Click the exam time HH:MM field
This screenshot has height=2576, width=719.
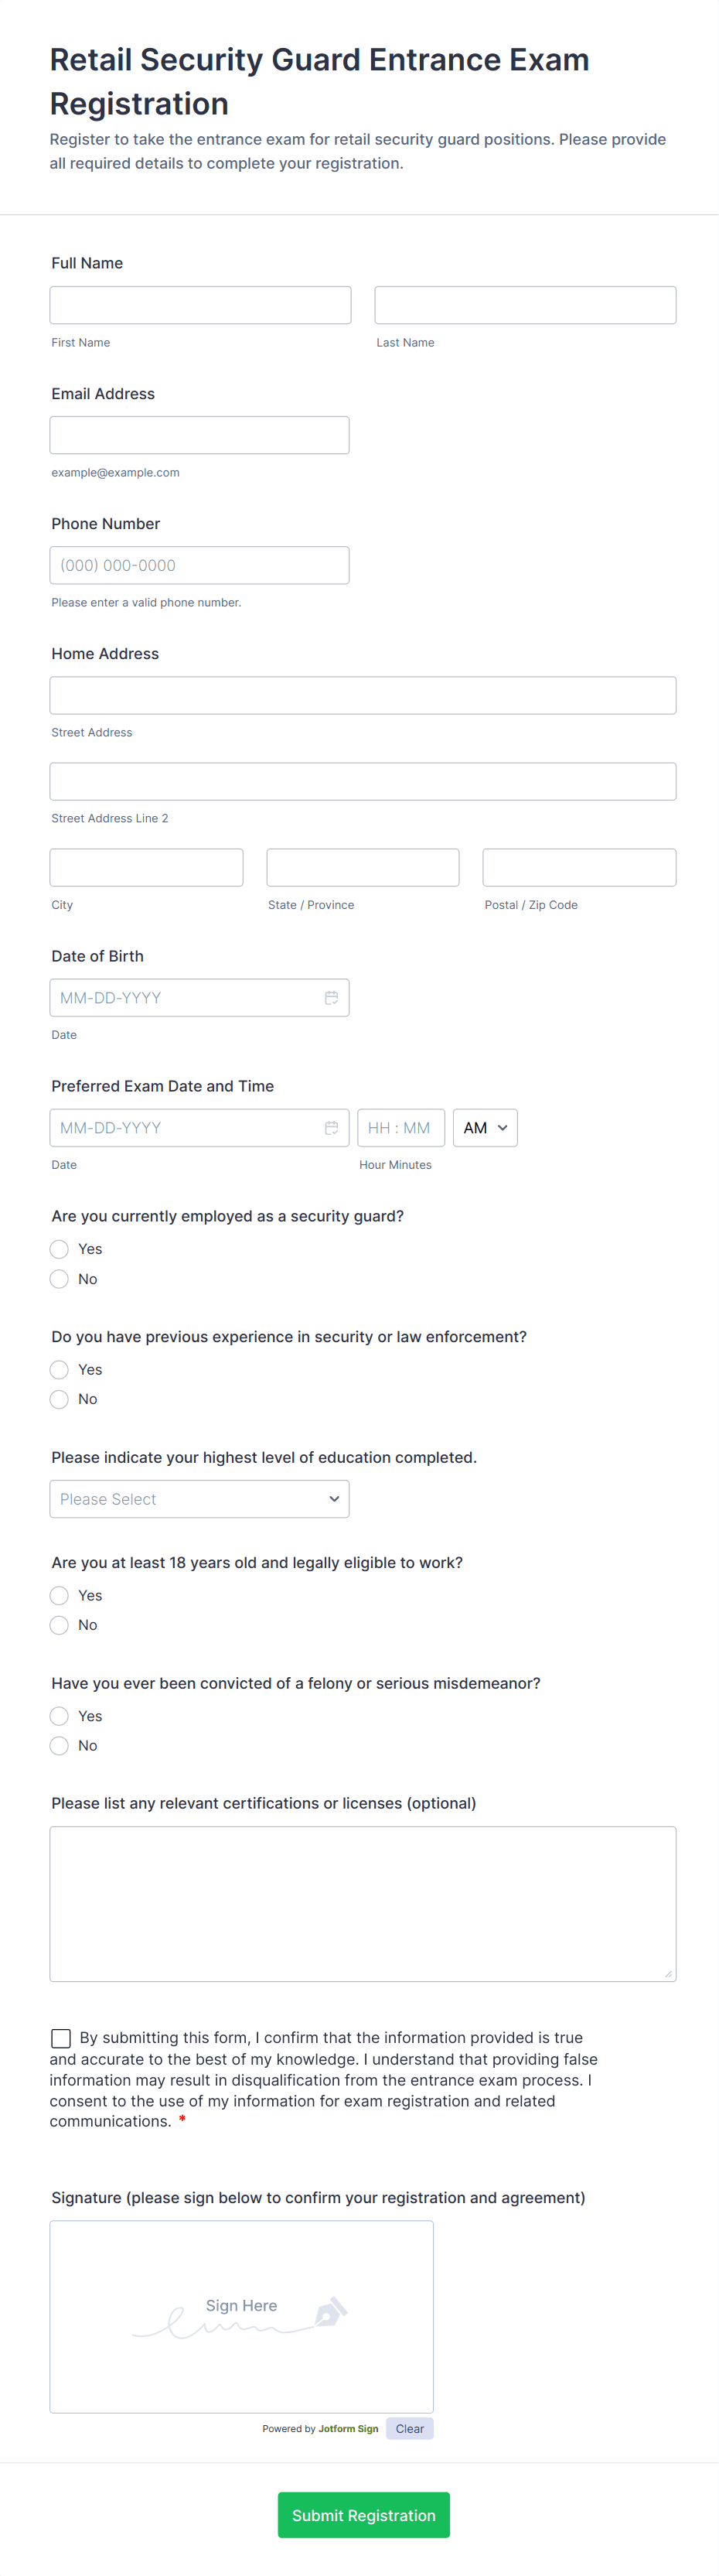(400, 1128)
